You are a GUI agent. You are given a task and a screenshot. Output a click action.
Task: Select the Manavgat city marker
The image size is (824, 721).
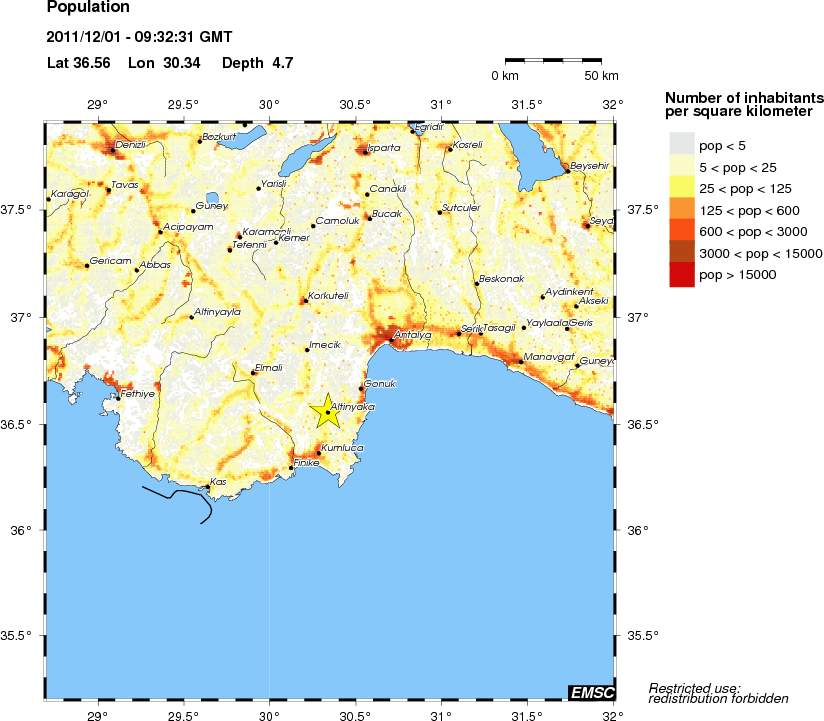(x=521, y=362)
